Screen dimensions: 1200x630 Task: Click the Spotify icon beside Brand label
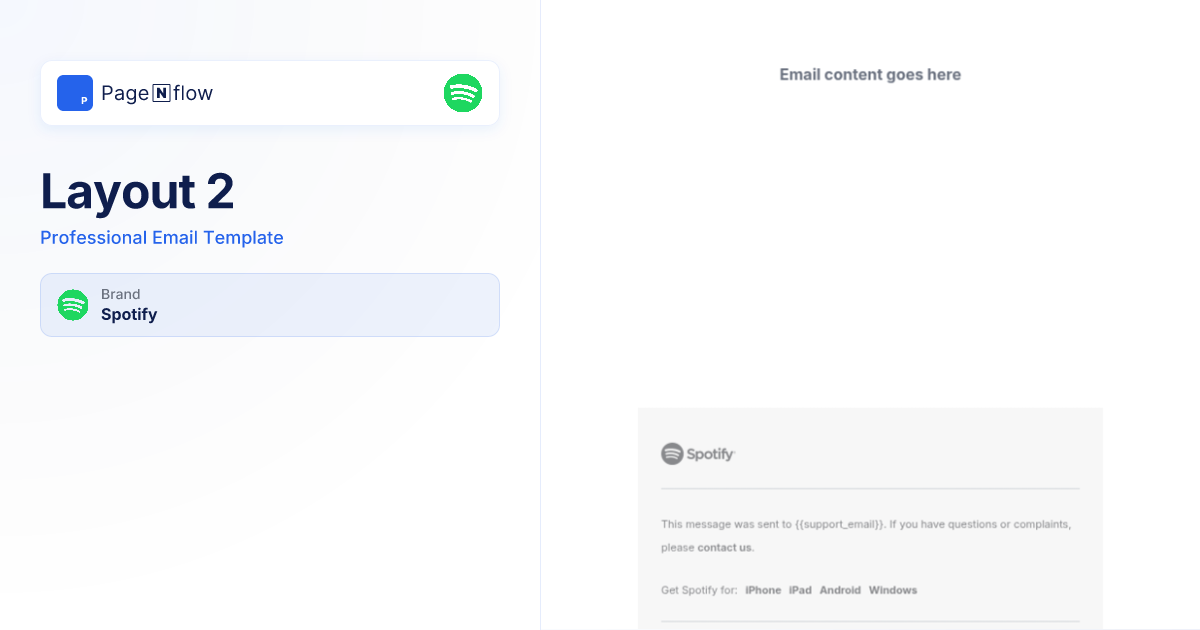click(x=73, y=305)
